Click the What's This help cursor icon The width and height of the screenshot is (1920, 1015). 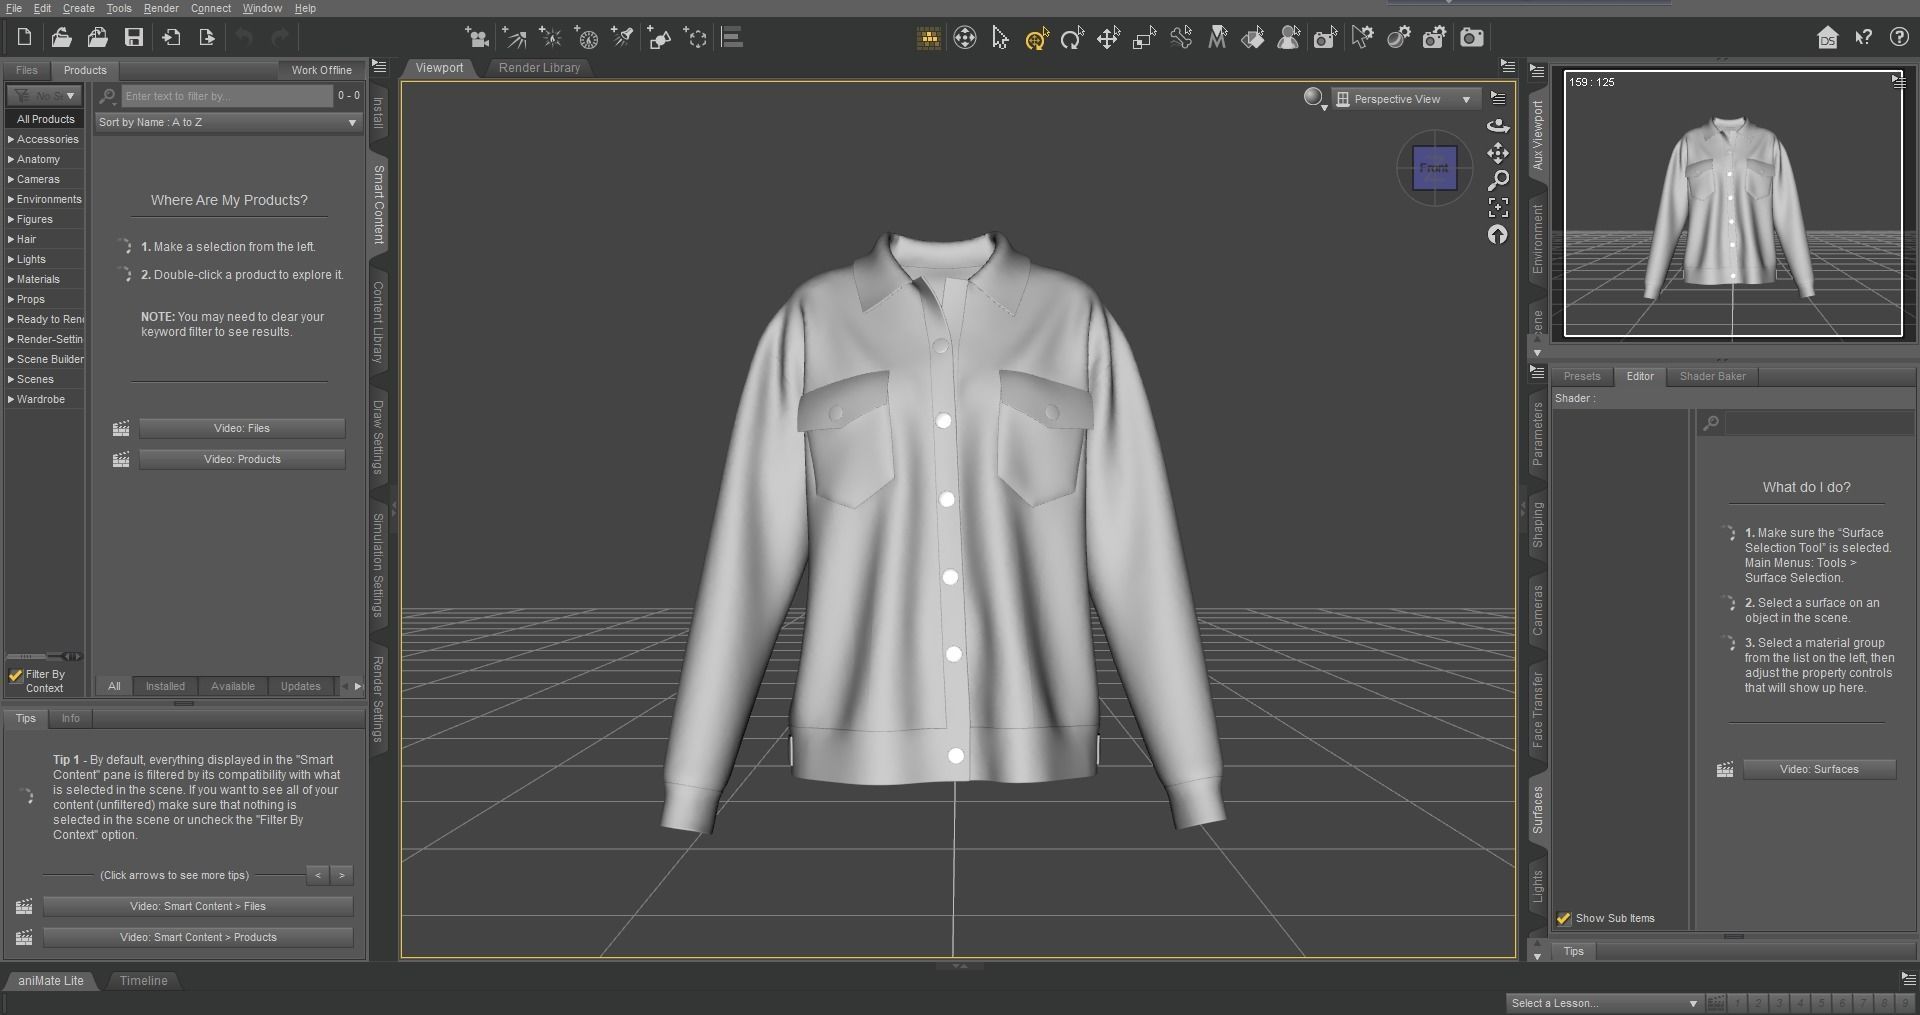(x=1863, y=38)
